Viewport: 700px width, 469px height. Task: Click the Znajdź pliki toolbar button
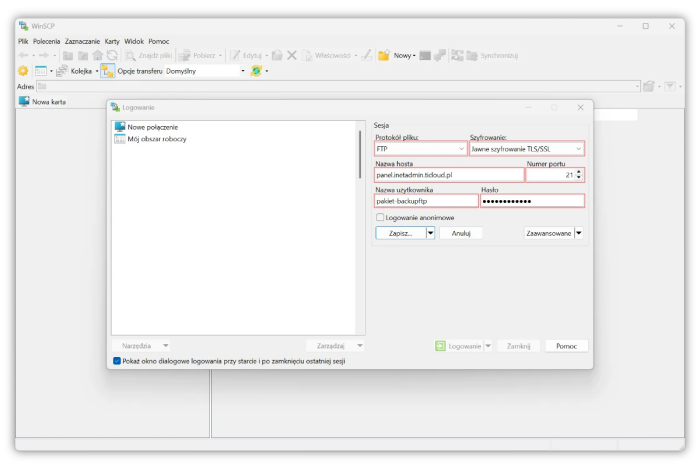[x=149, y=55]
